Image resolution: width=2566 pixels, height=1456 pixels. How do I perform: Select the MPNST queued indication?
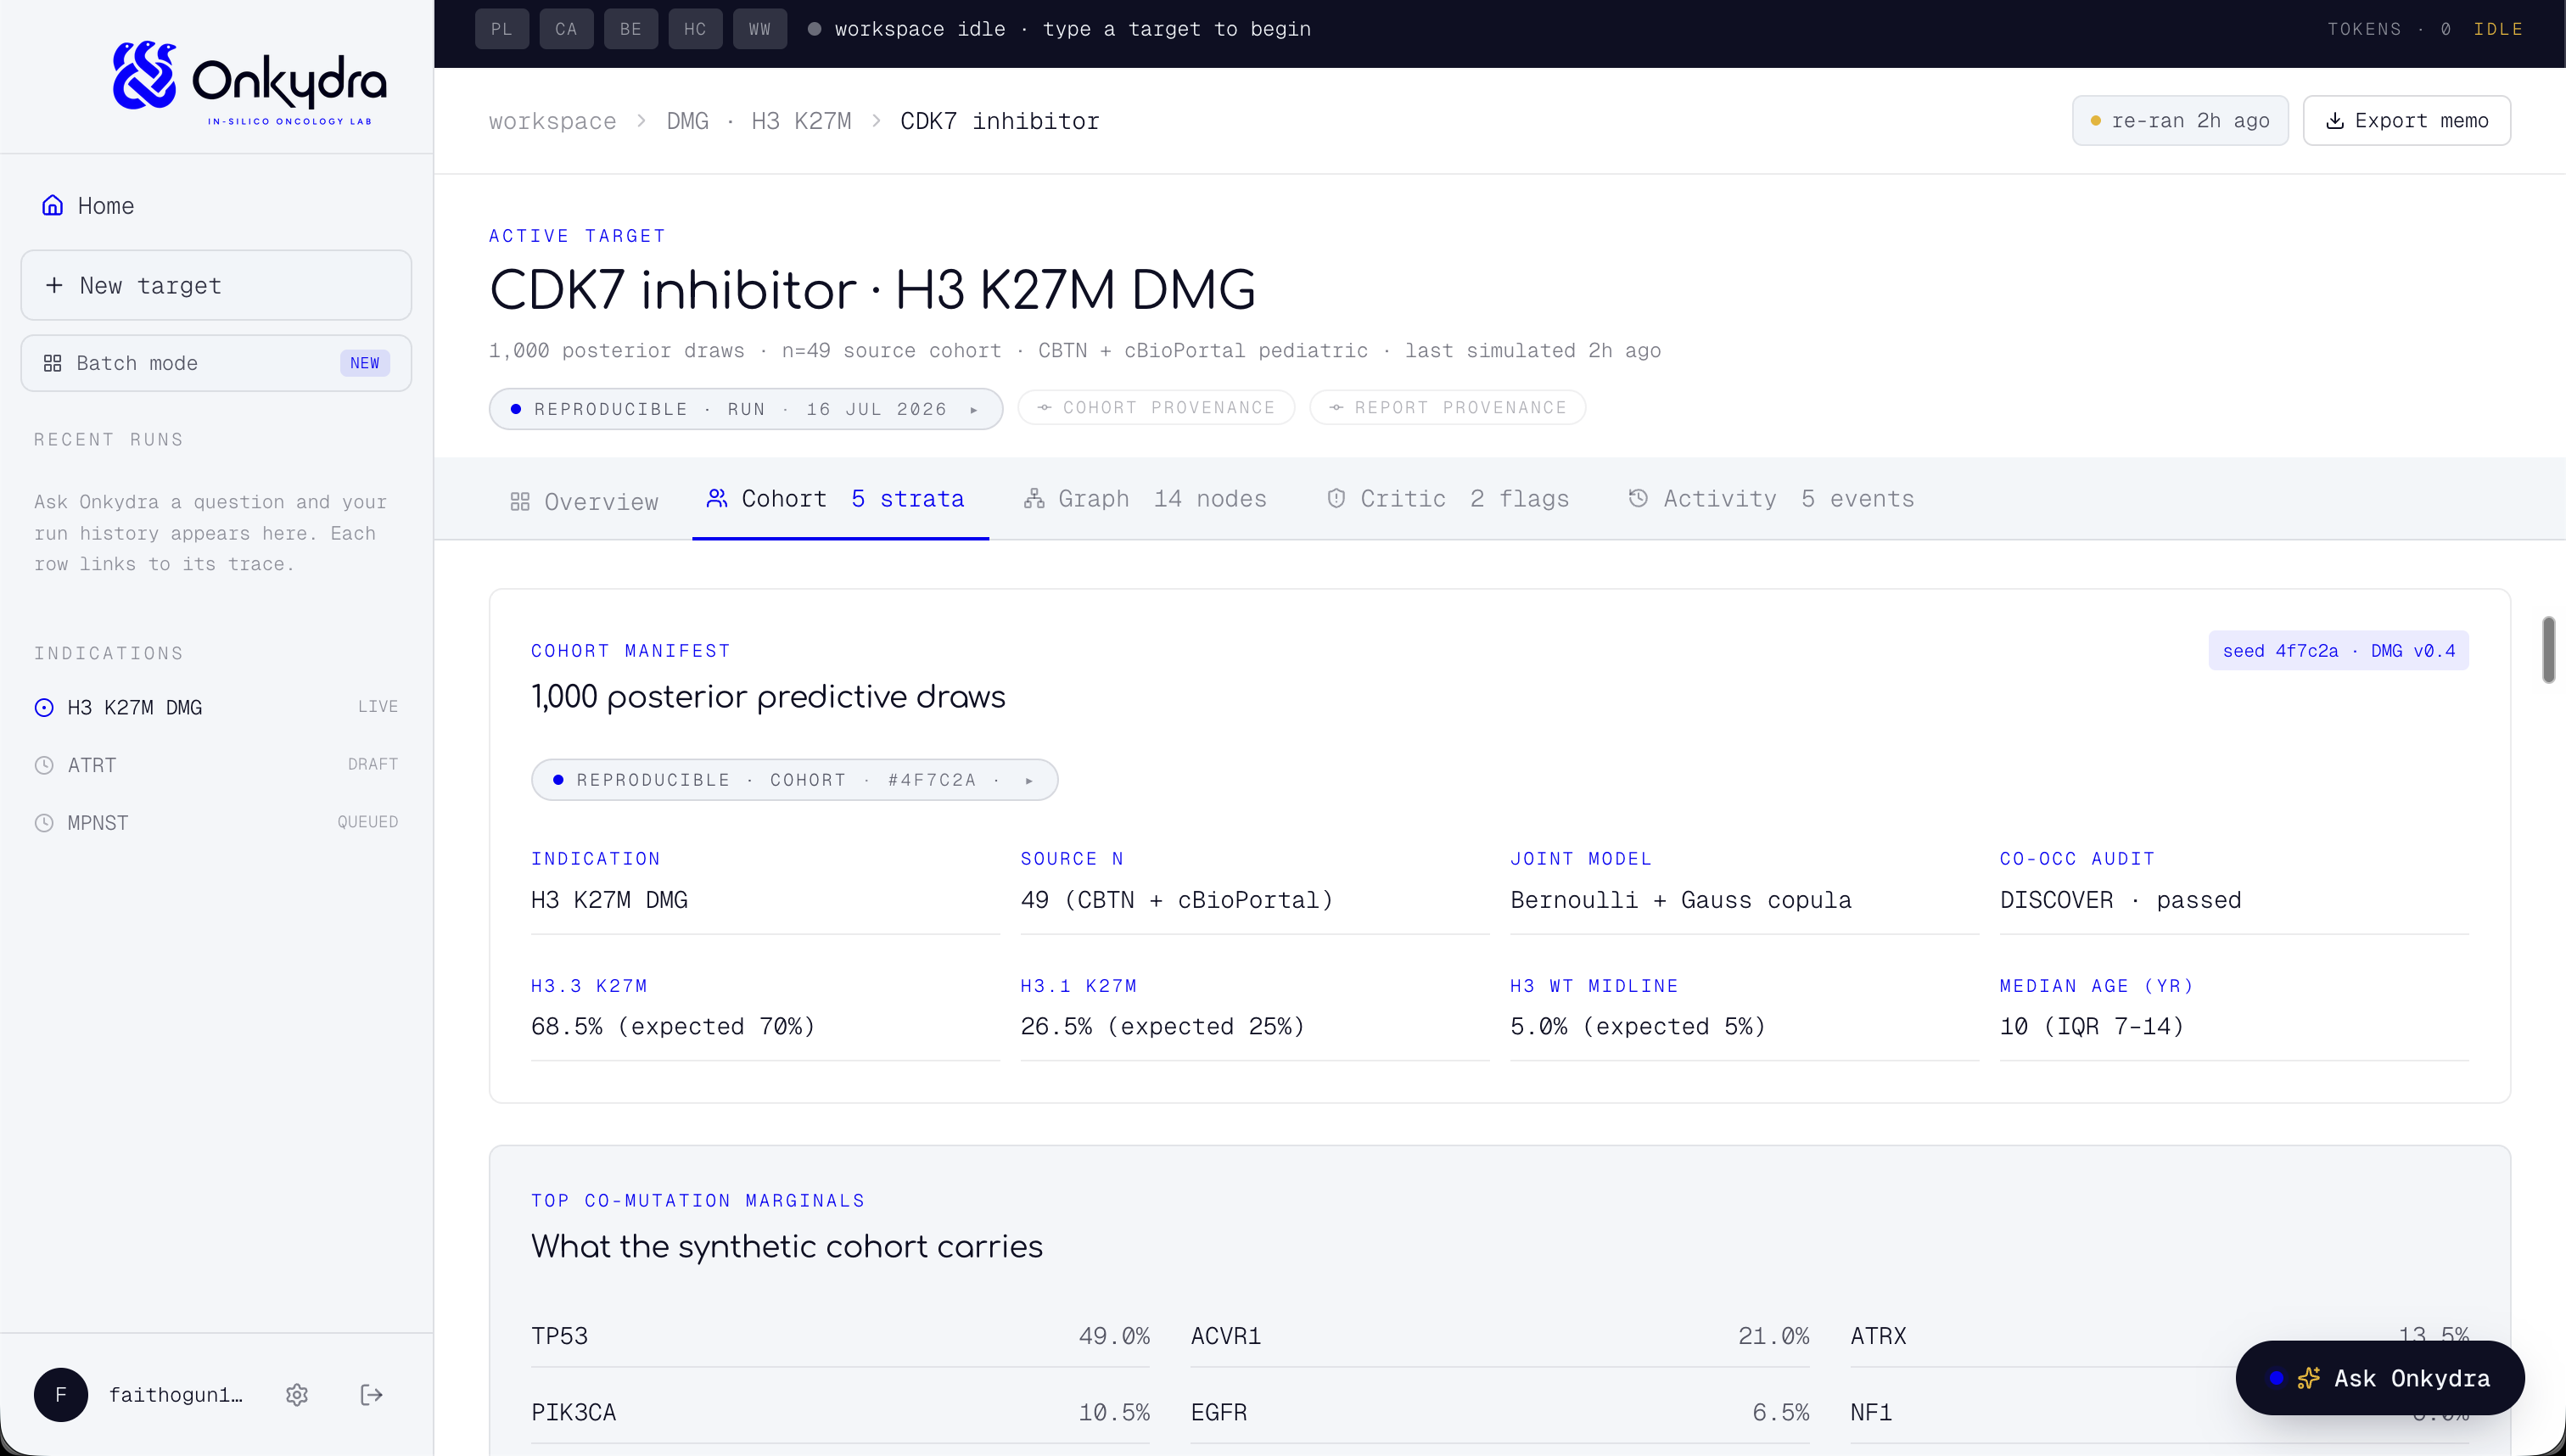[216, 823]
